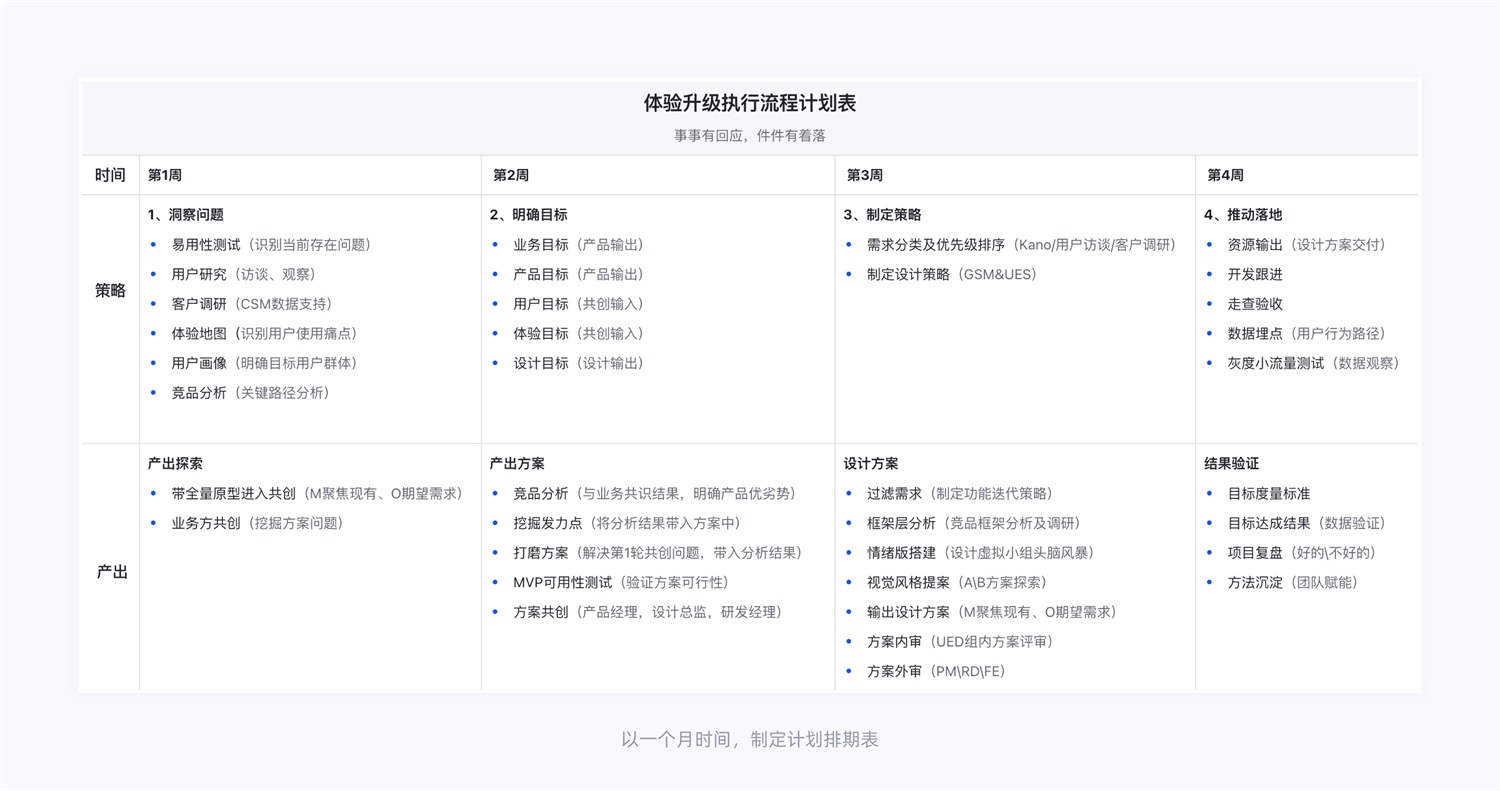1500x791 pixels.
Task: Click the bullet icon beside MVP可用性测试
Action: pos(495,582)
